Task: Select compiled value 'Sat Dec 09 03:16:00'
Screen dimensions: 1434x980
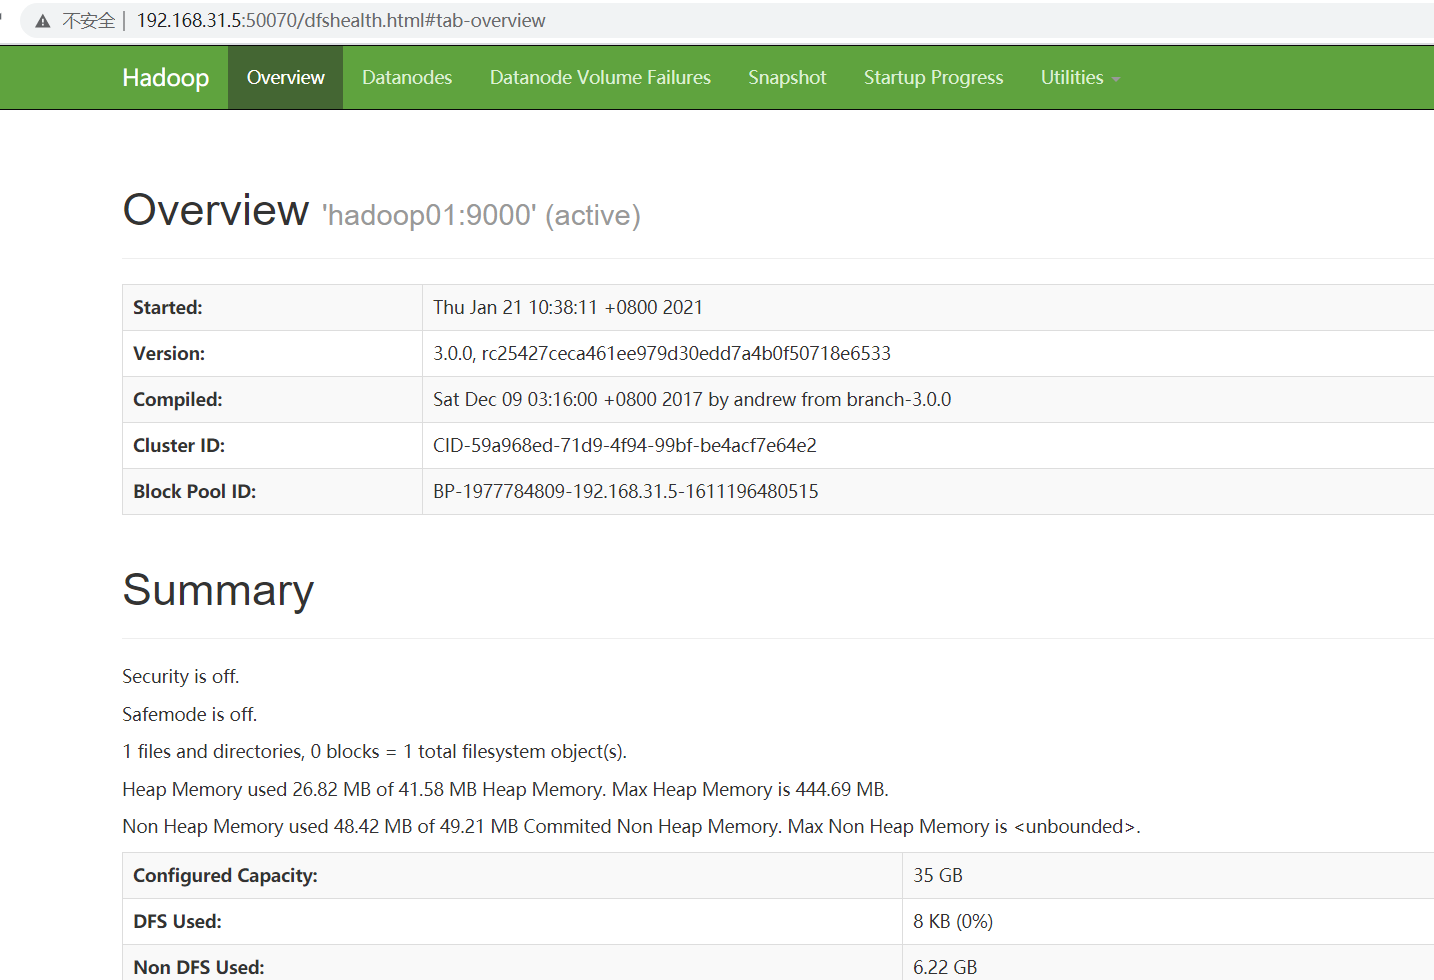Action: click(x=692, y=400)
